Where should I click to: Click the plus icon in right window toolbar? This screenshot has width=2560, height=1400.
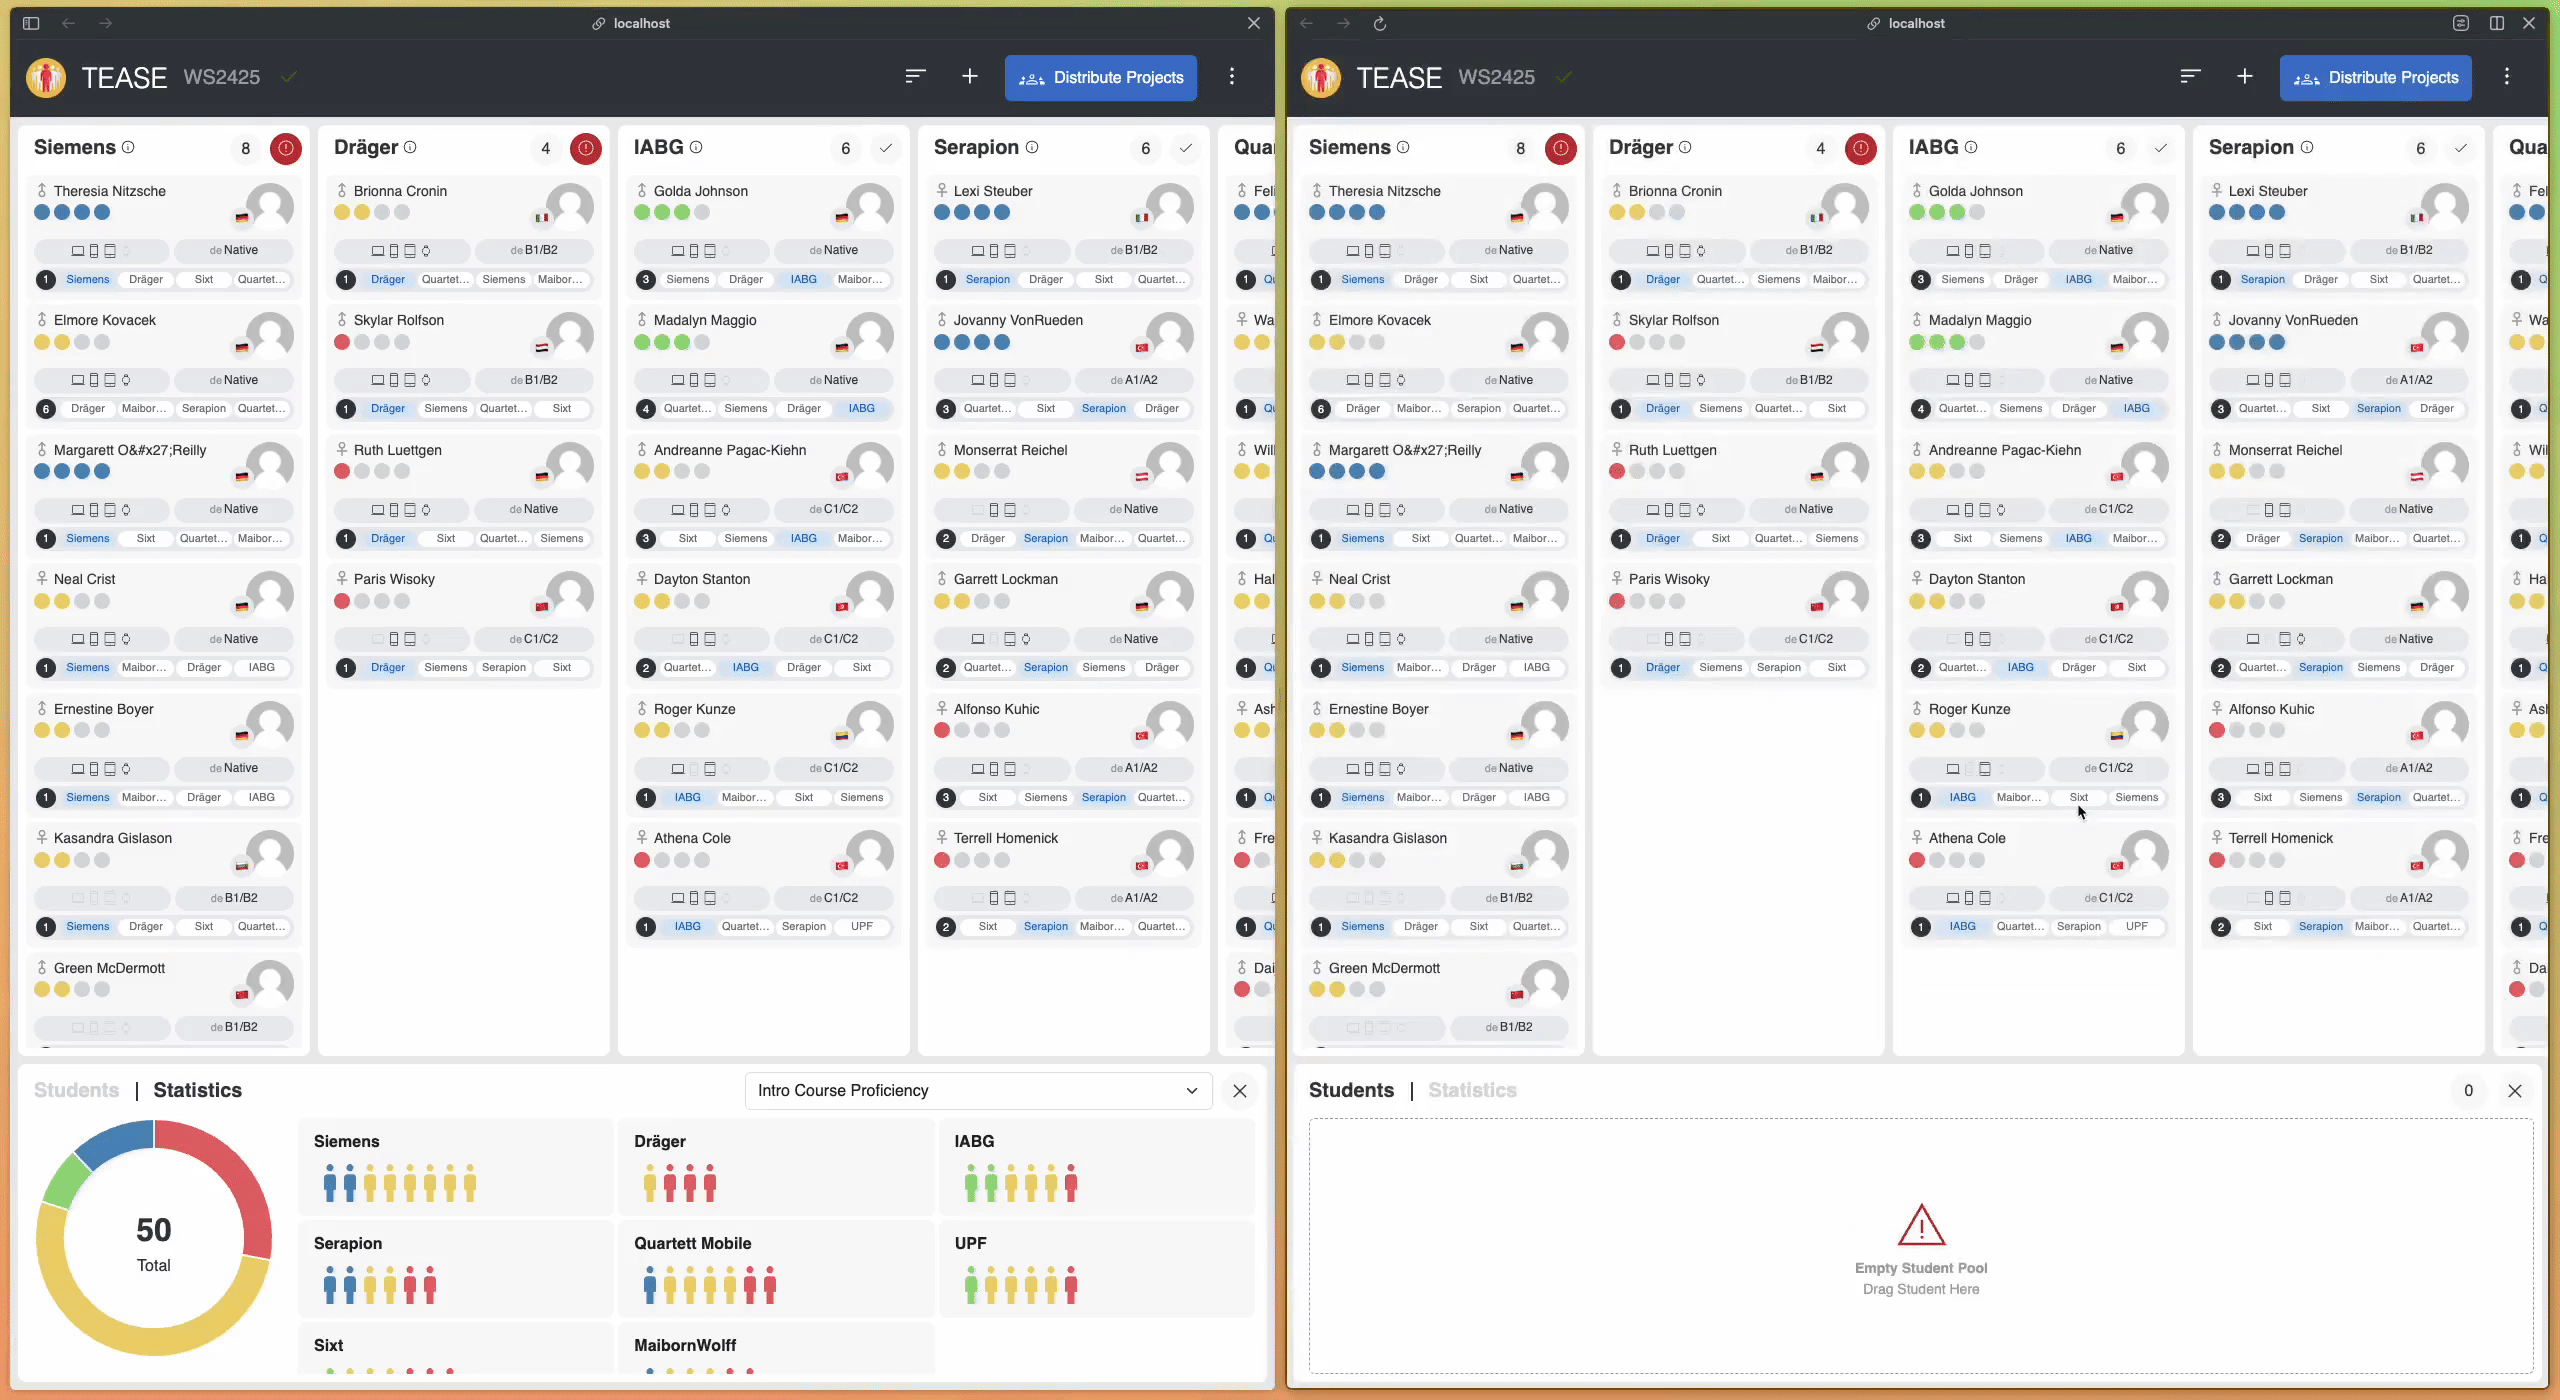coord(2244,77)
